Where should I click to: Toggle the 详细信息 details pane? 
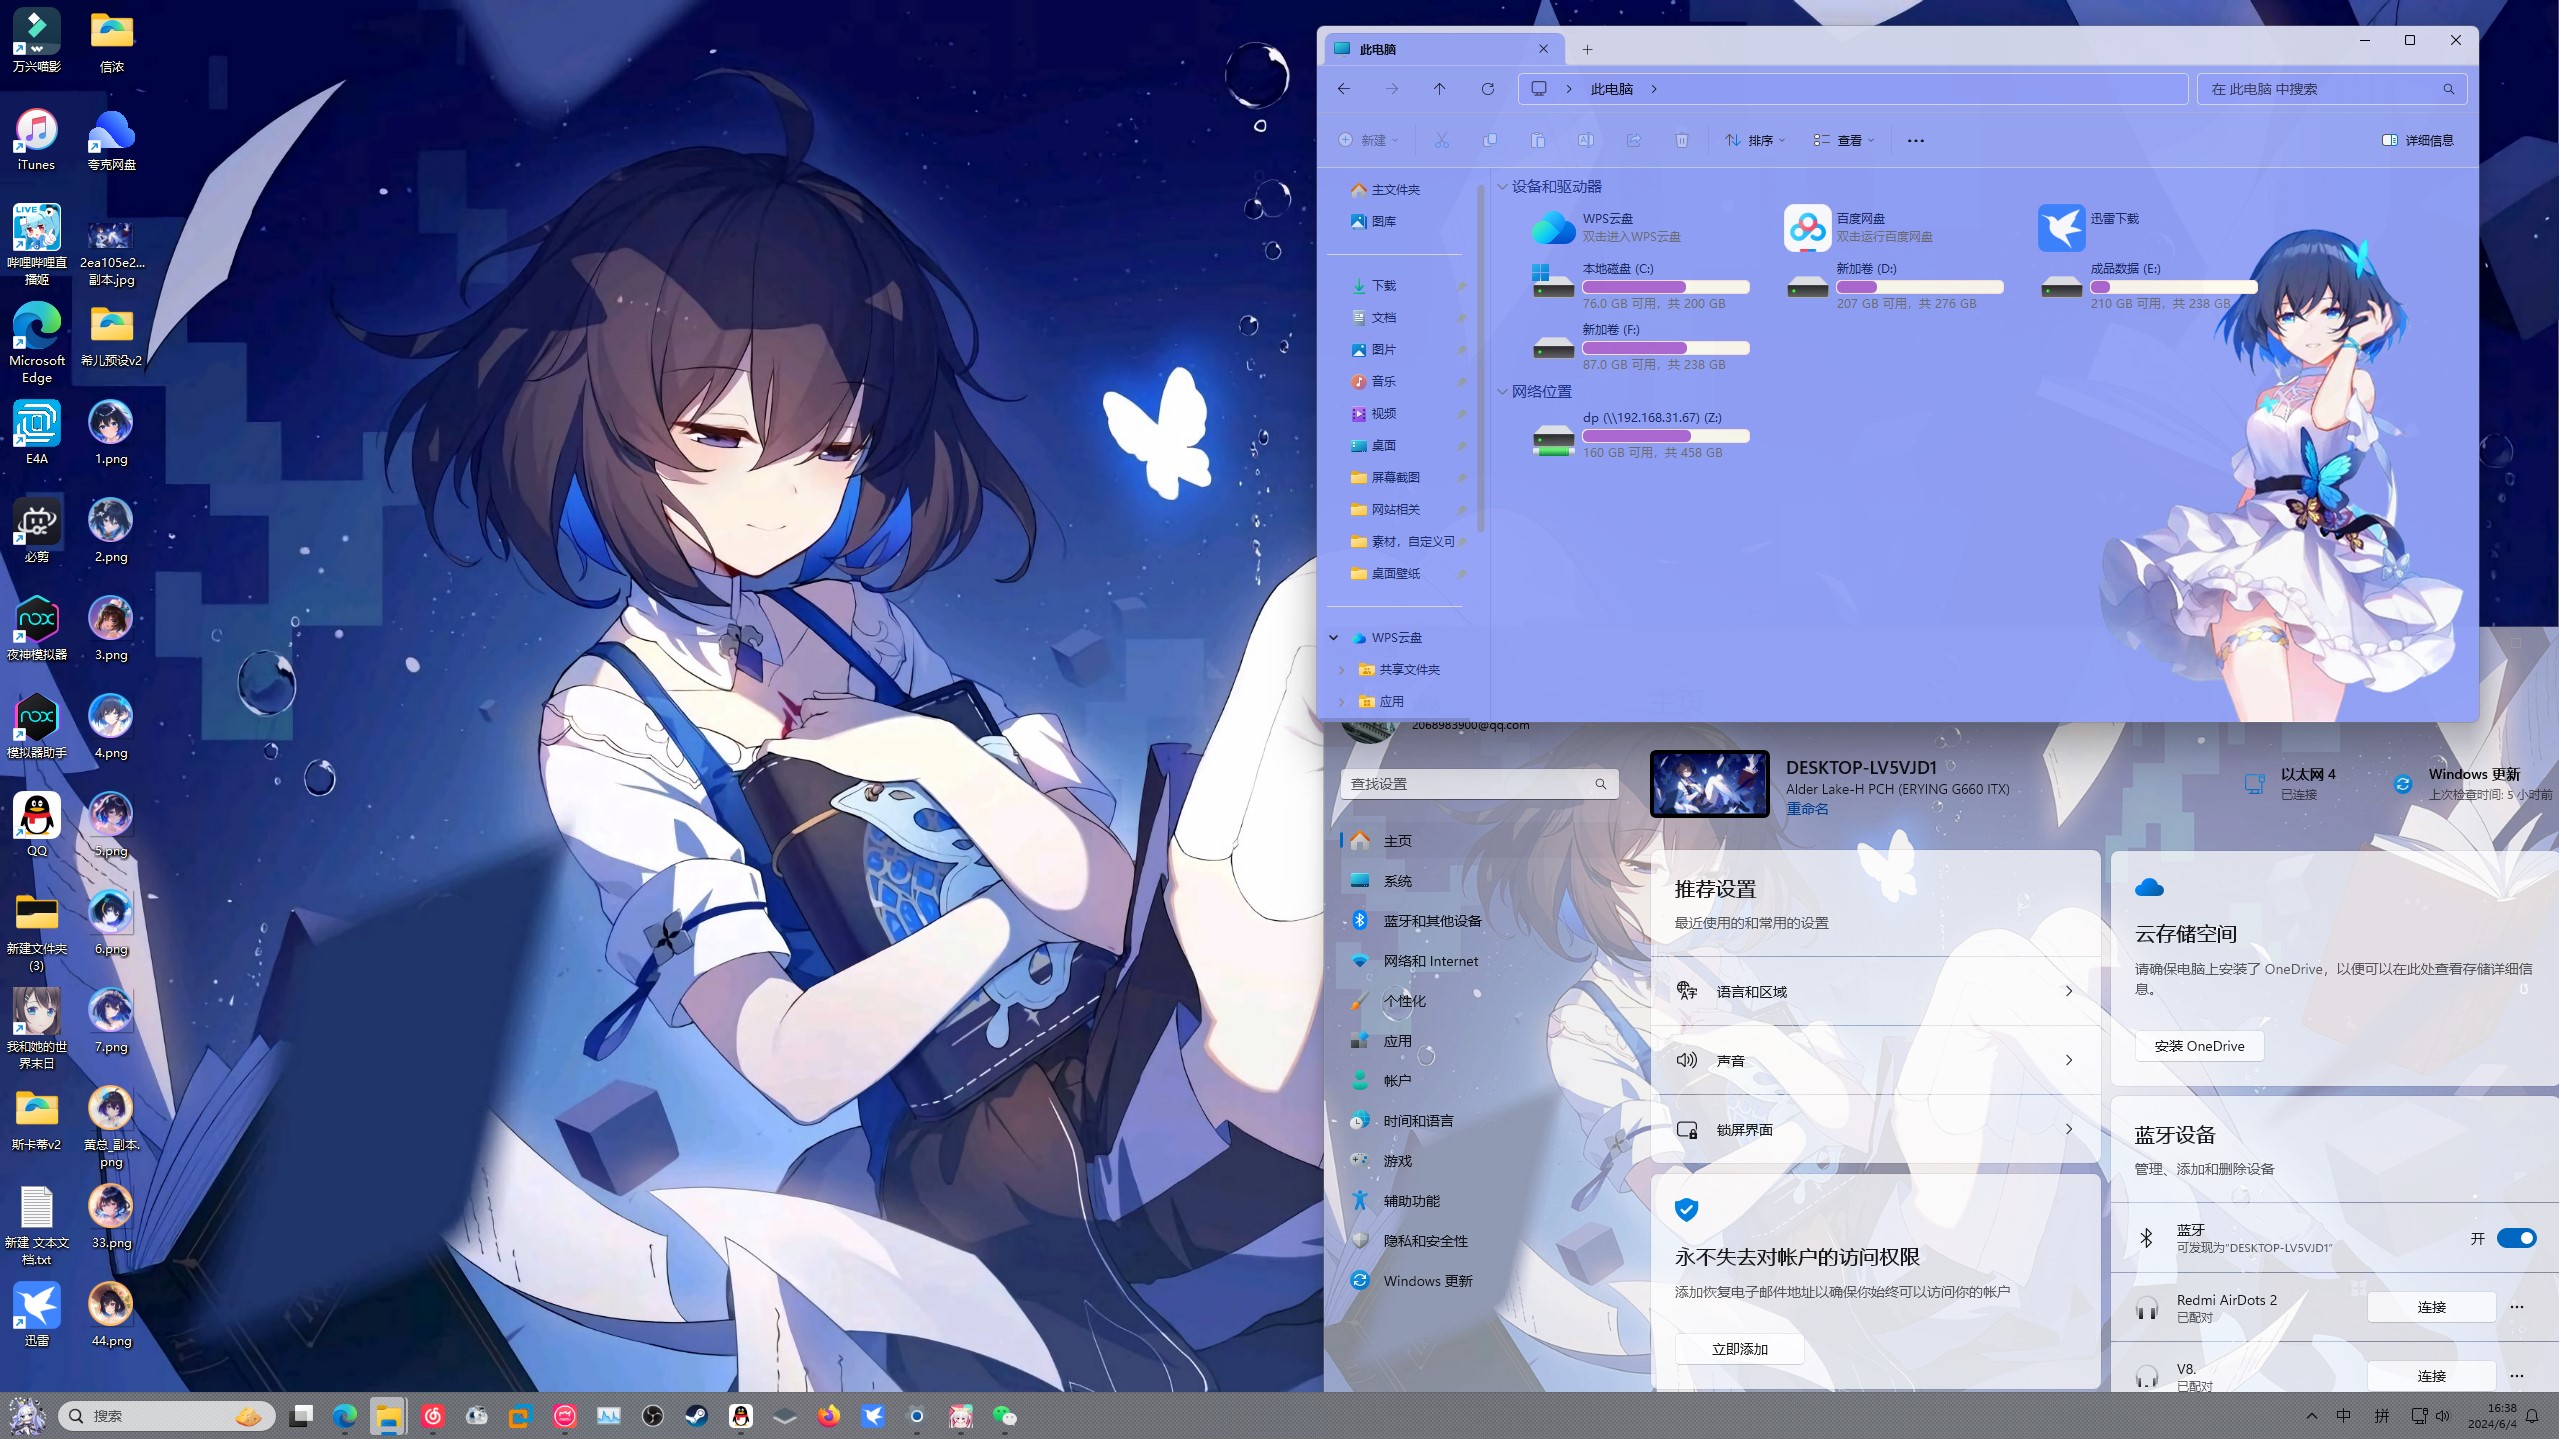(x=2417, y=141)
